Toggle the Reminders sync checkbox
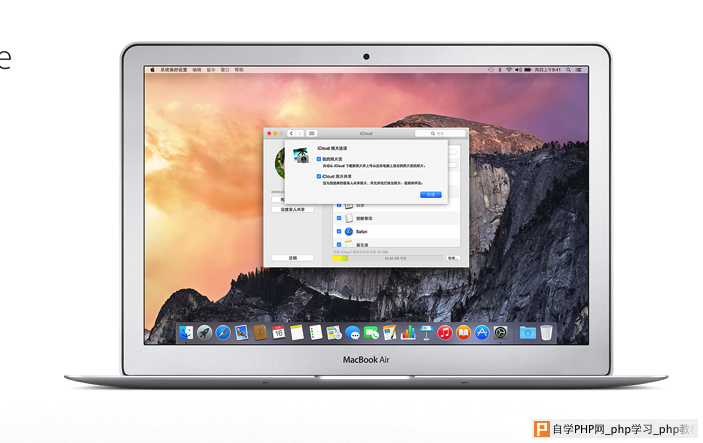Image resolution: width=703 pixels, height=443 pixels. (339, 218)
